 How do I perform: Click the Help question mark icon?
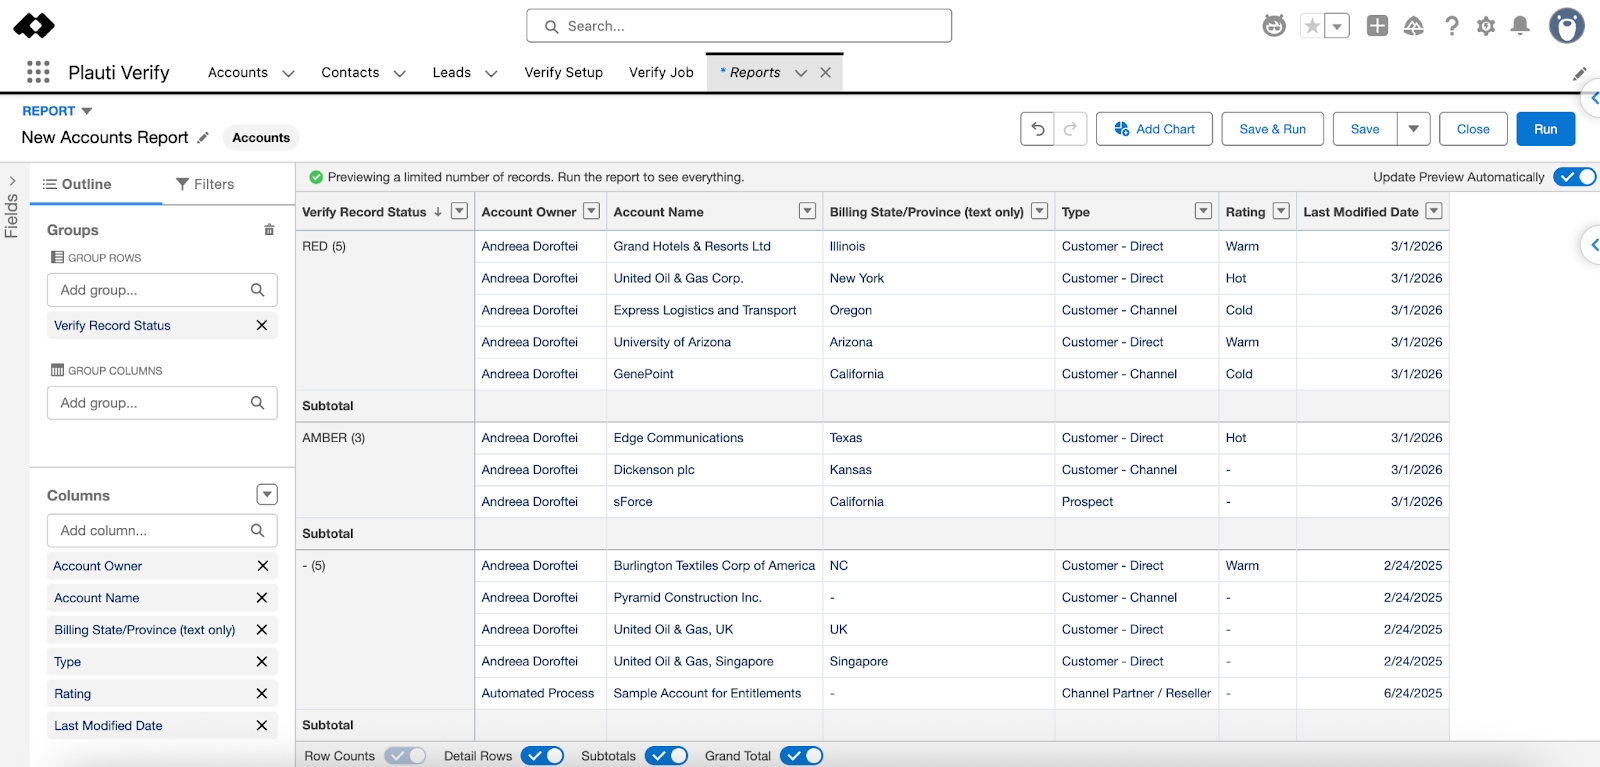tap(1451, 26)
